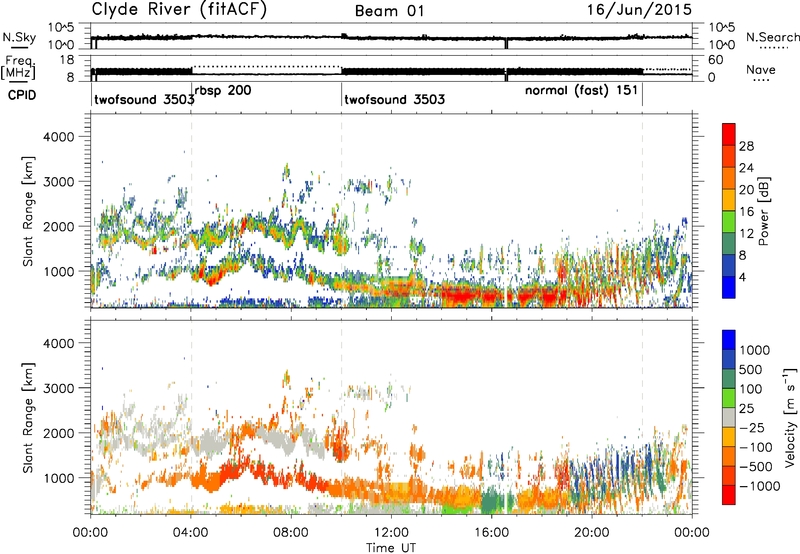The height and width of the screenshot is (554, 800).
Task: Click the 'rbsp 200' CPID label
Action: coord(223,91)
